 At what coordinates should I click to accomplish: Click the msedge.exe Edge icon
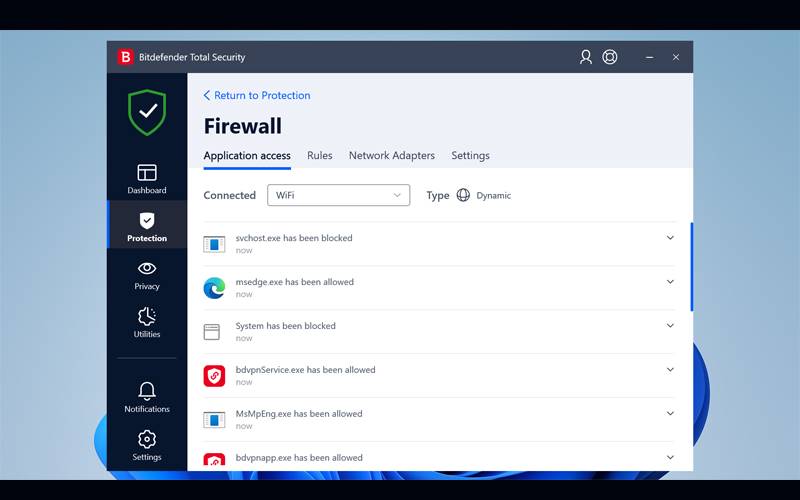click(x=214, y=288)
